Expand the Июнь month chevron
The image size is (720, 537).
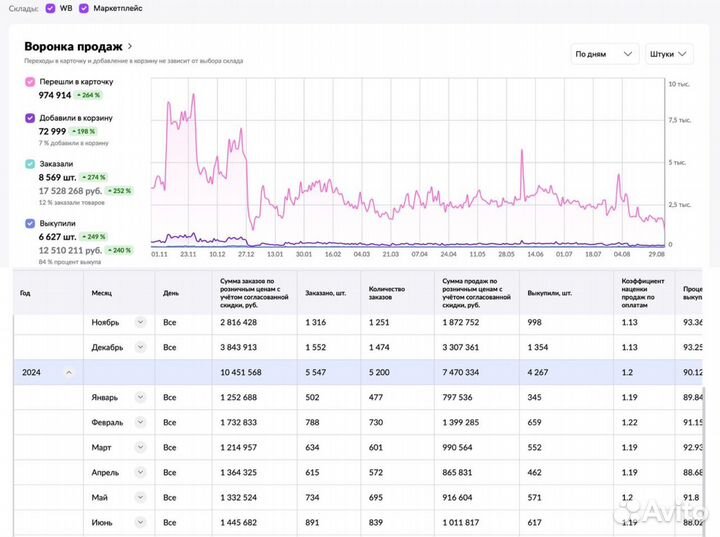click(x=140, y=521)
